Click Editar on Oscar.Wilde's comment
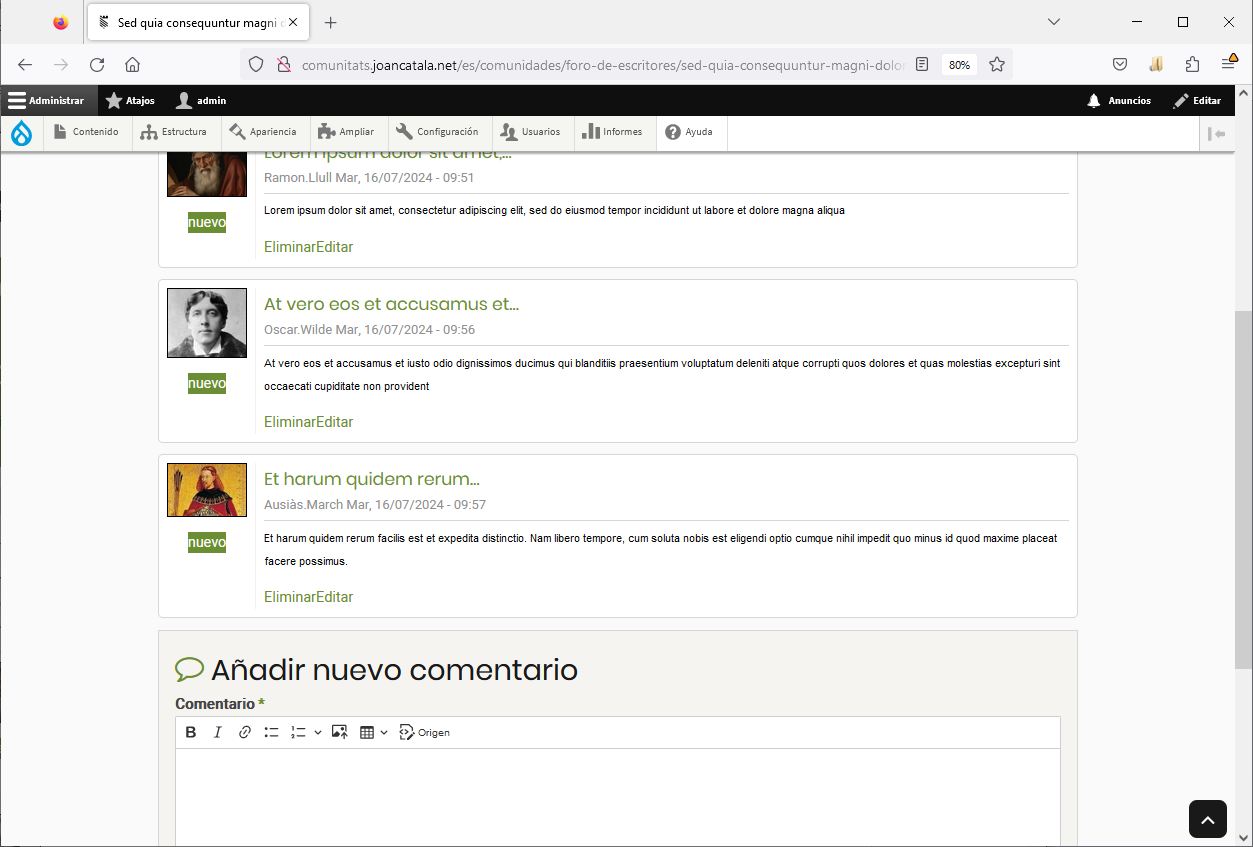1253x847 pixels. point(335,422)
